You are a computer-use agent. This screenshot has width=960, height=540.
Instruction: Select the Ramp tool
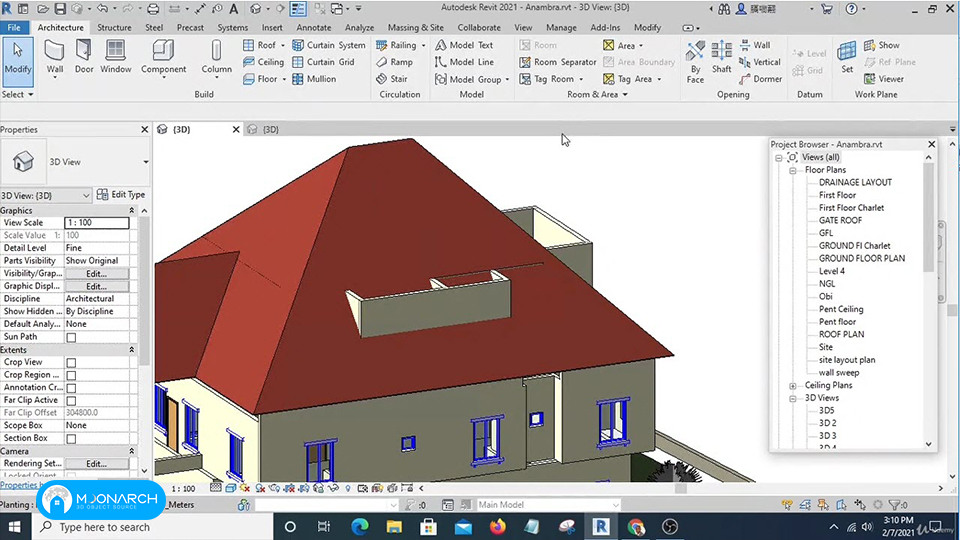[394, 62]
